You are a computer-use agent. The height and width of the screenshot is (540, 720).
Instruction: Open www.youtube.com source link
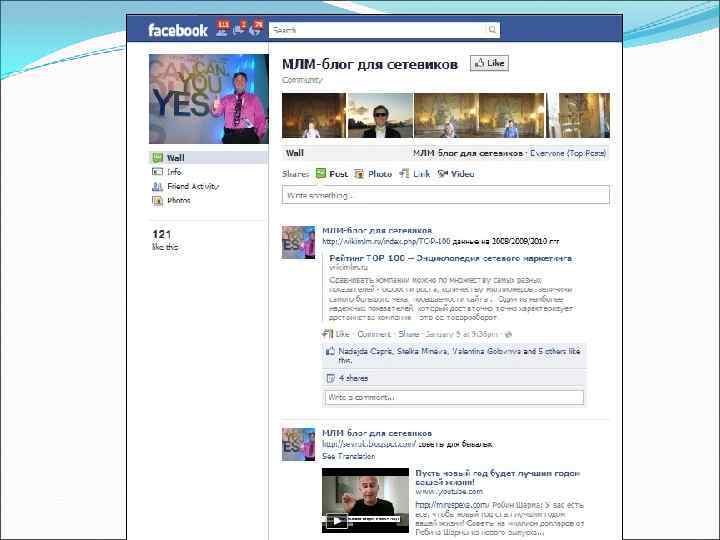click(449, 491)
